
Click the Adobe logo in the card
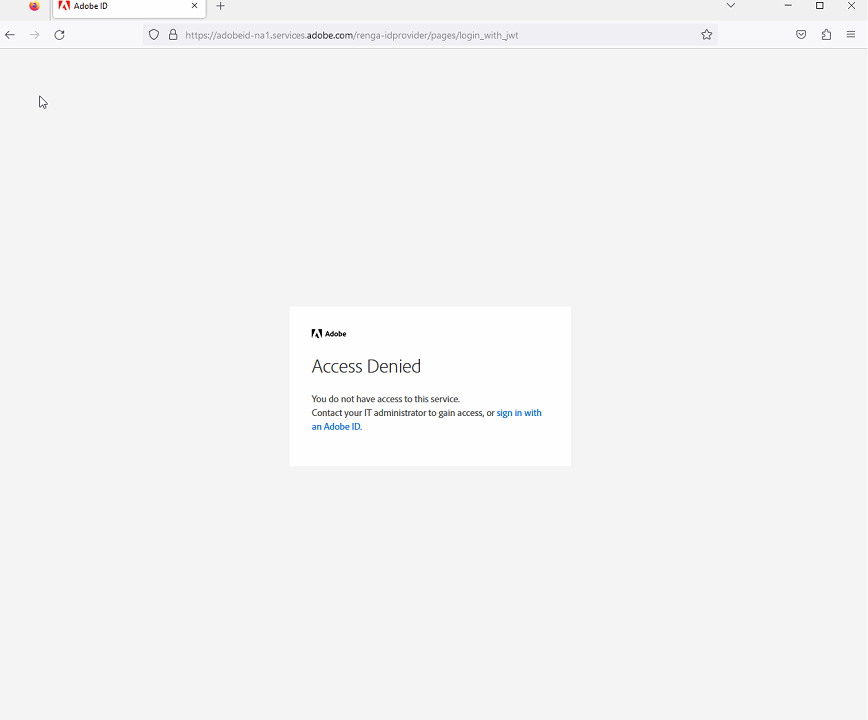pos(329,334)
